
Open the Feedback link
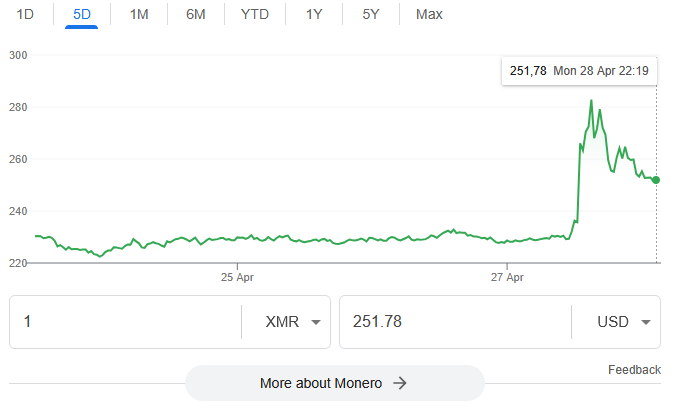click(634, 370)
